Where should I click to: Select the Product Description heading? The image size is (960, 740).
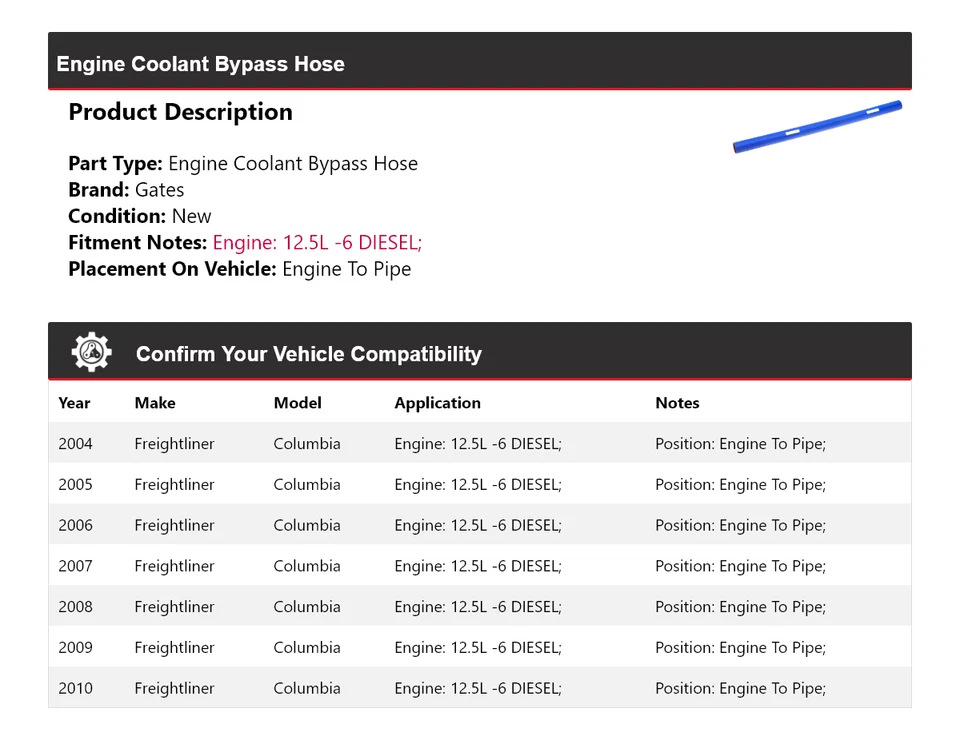(x=181, y=112)
